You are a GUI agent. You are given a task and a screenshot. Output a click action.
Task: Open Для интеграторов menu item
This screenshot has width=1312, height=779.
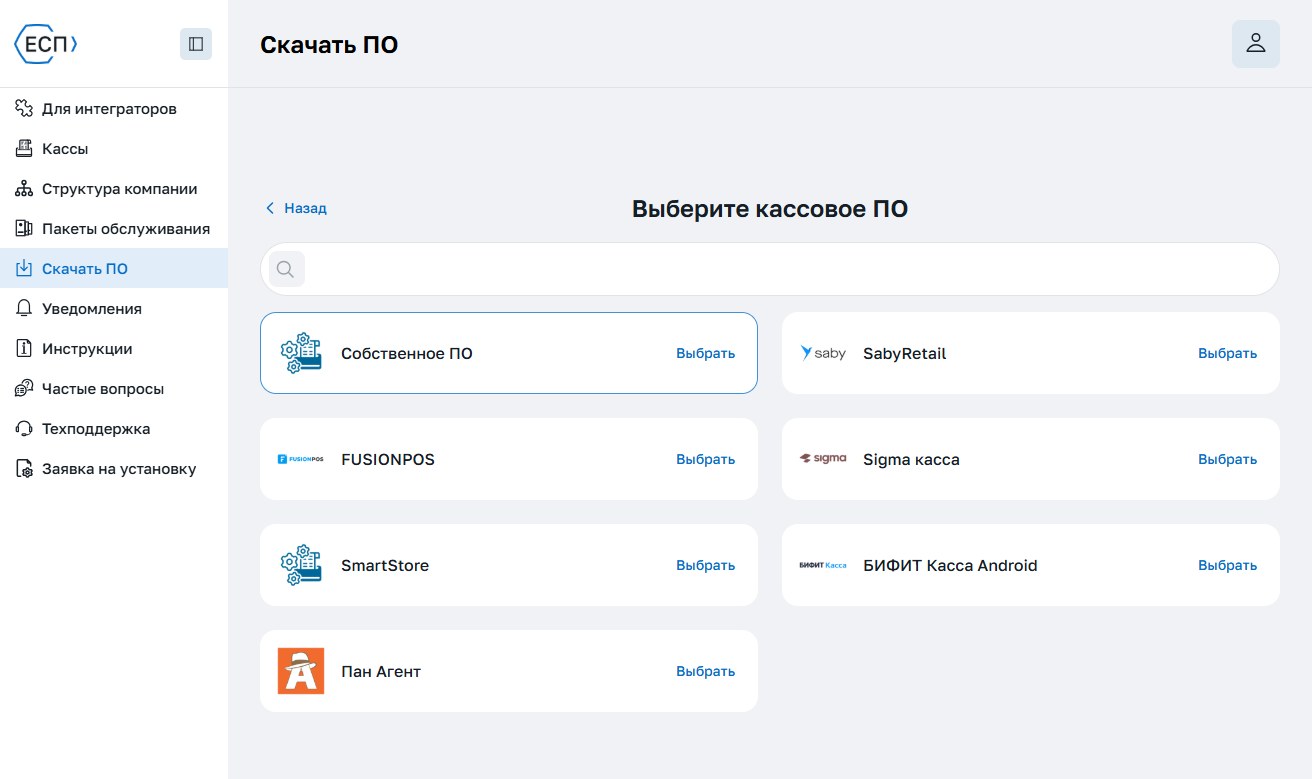(x=114, y=108)
